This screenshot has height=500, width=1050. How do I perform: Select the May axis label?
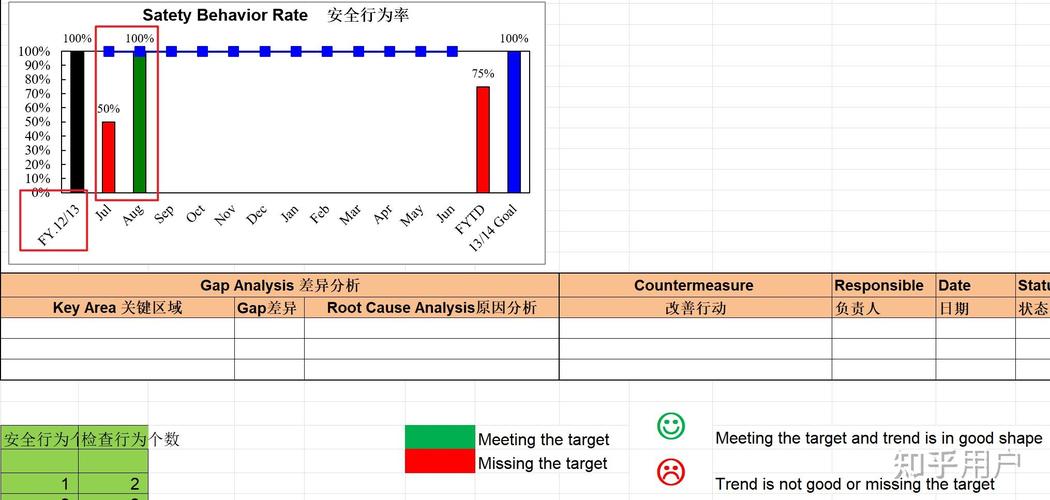(412, 215)
